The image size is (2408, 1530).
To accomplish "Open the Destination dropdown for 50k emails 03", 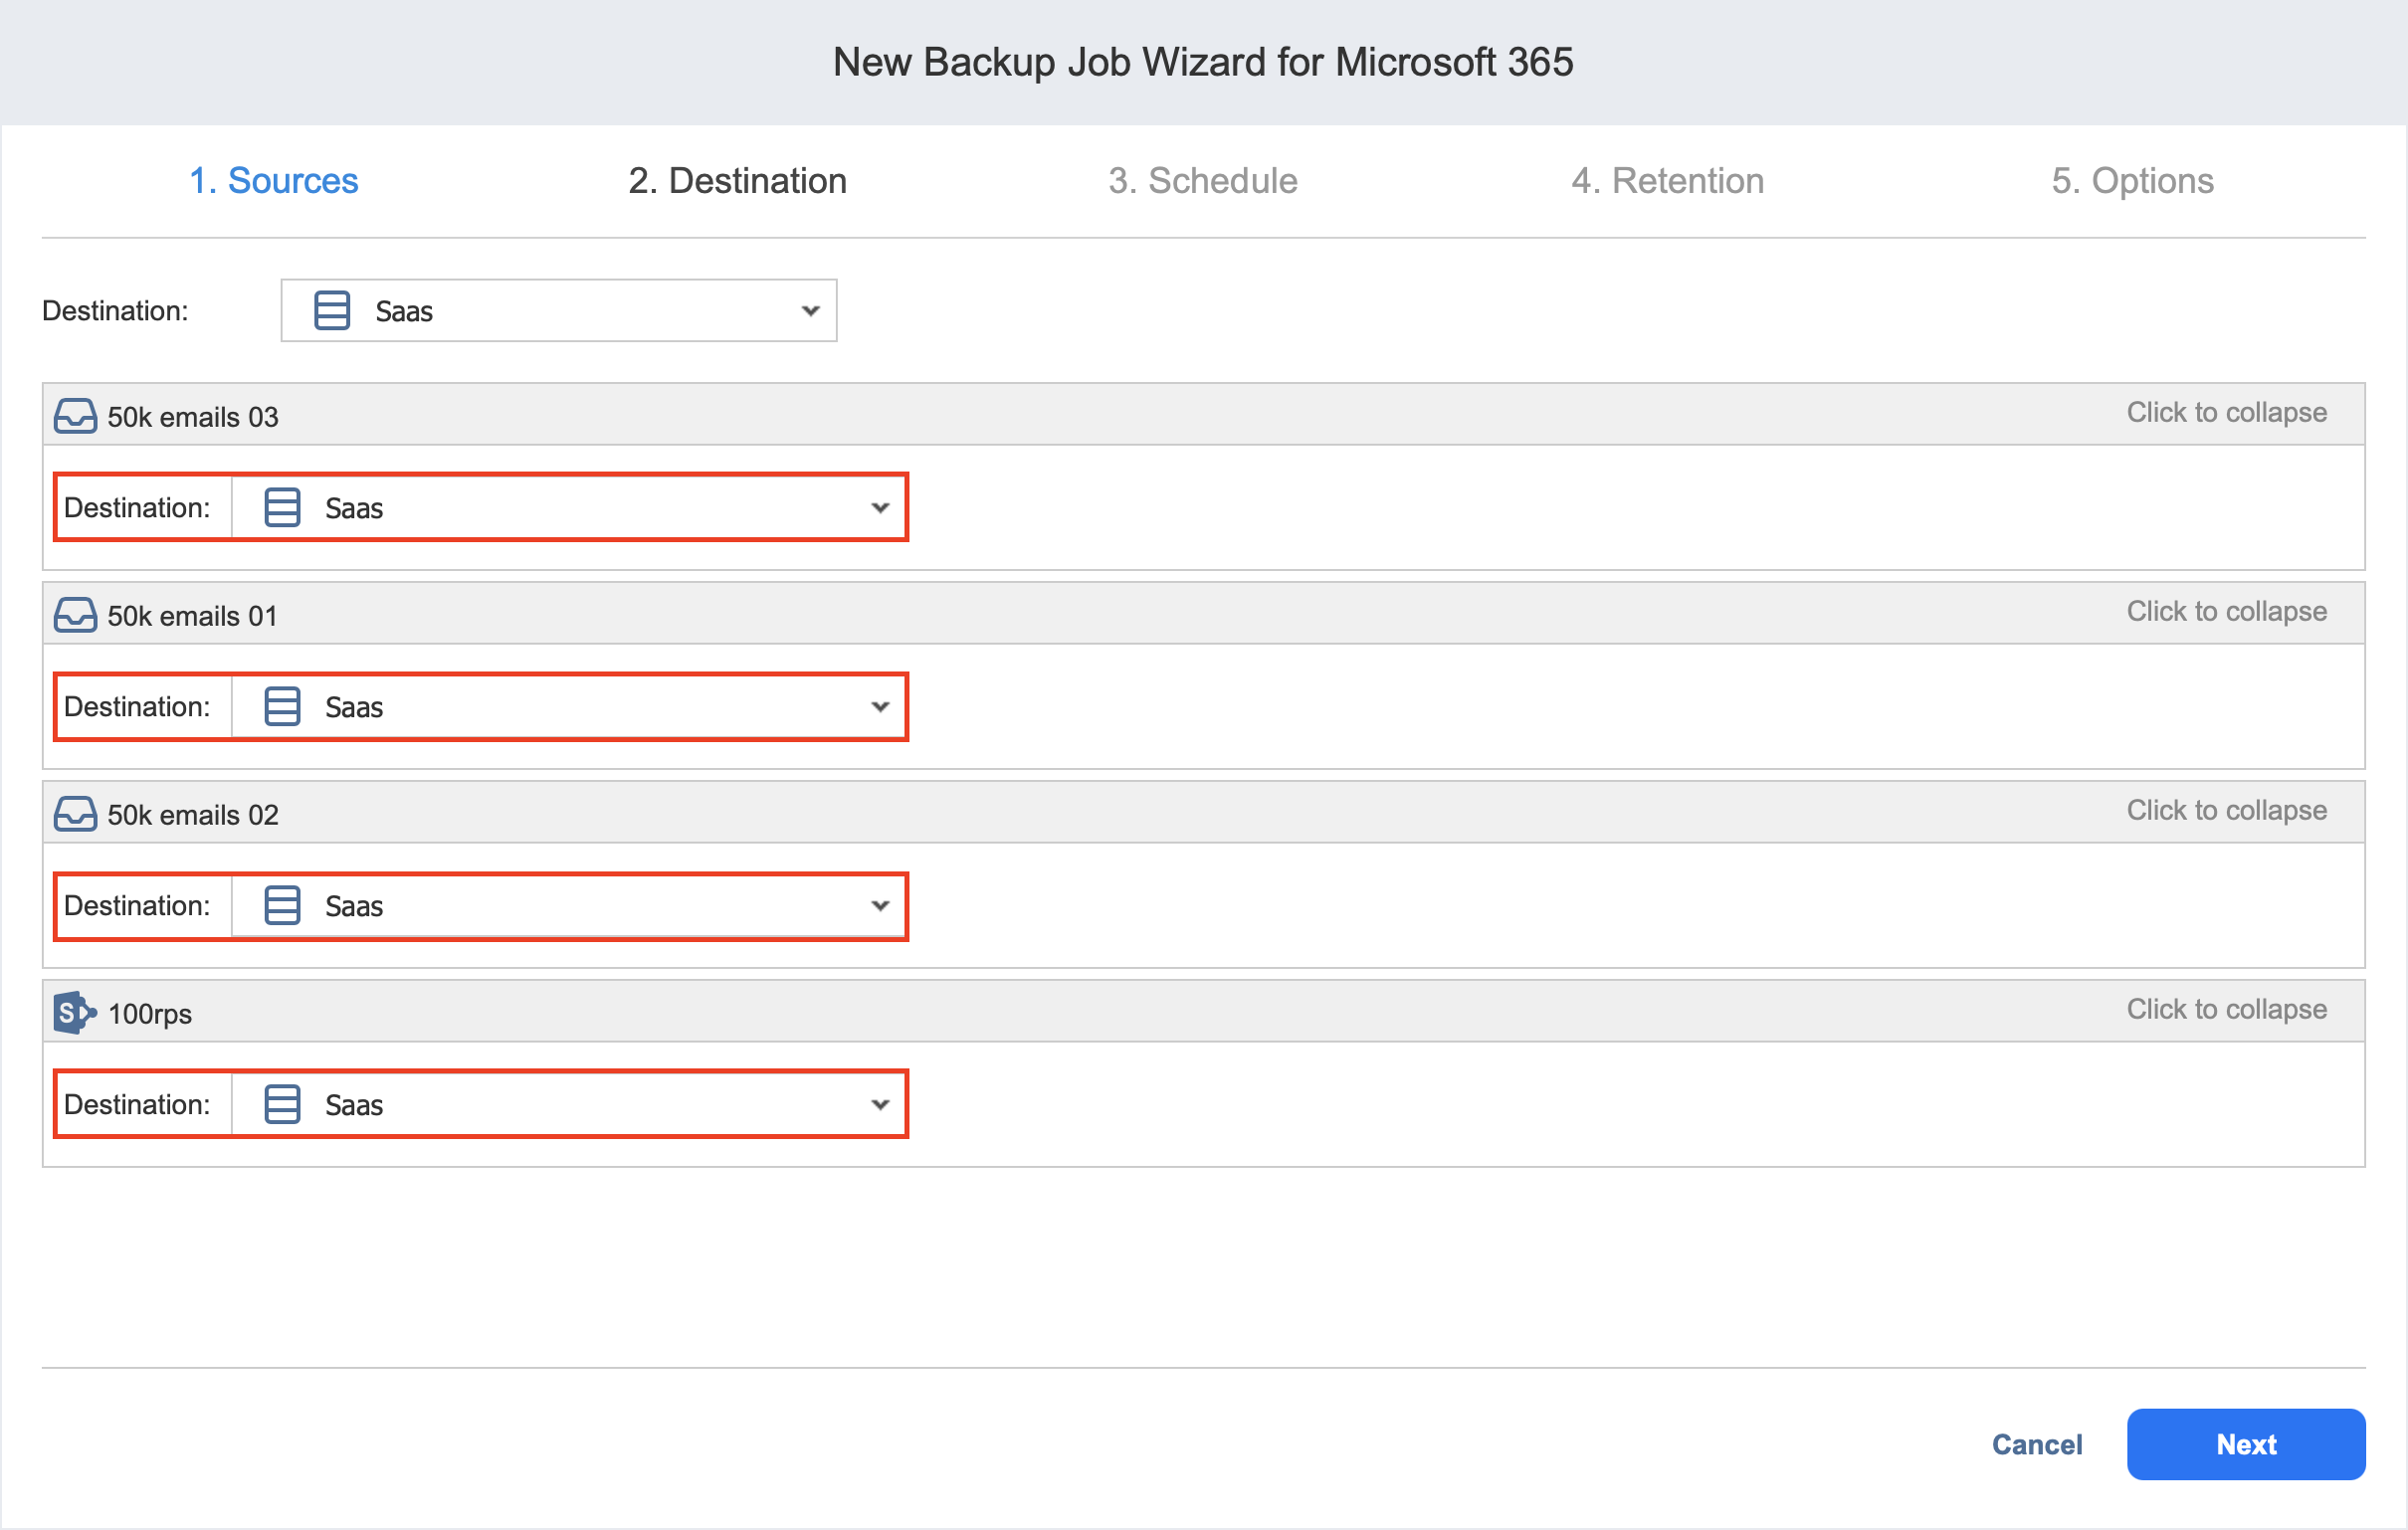I will pos(568,507).
